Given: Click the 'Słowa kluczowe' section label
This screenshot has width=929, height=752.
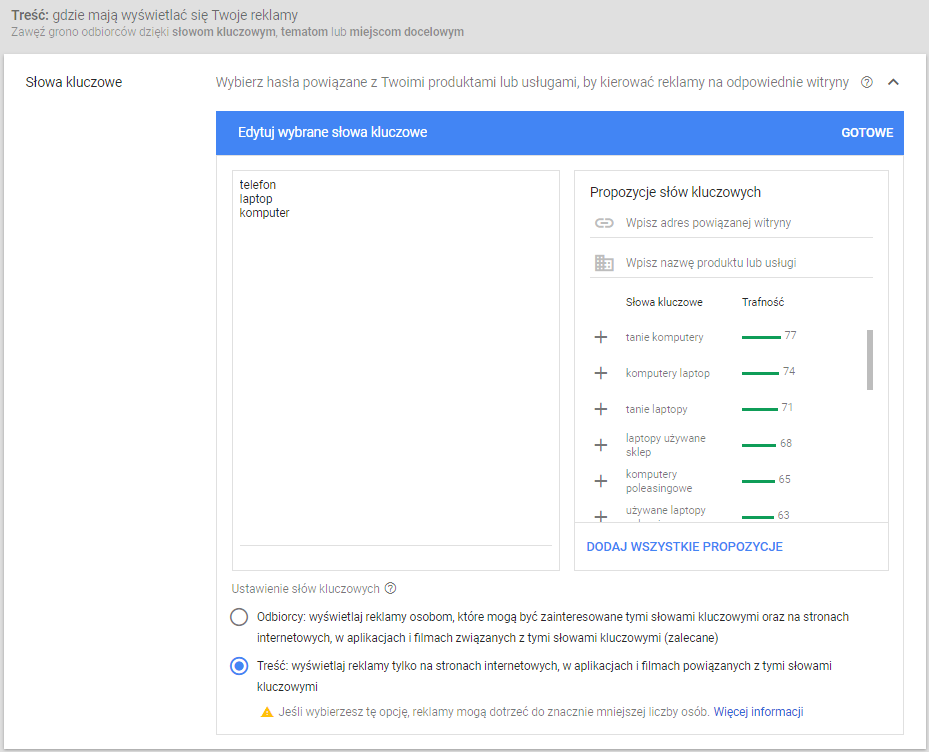Looking at the screenshot, I should pyautogui.click(x=73, y=82).
